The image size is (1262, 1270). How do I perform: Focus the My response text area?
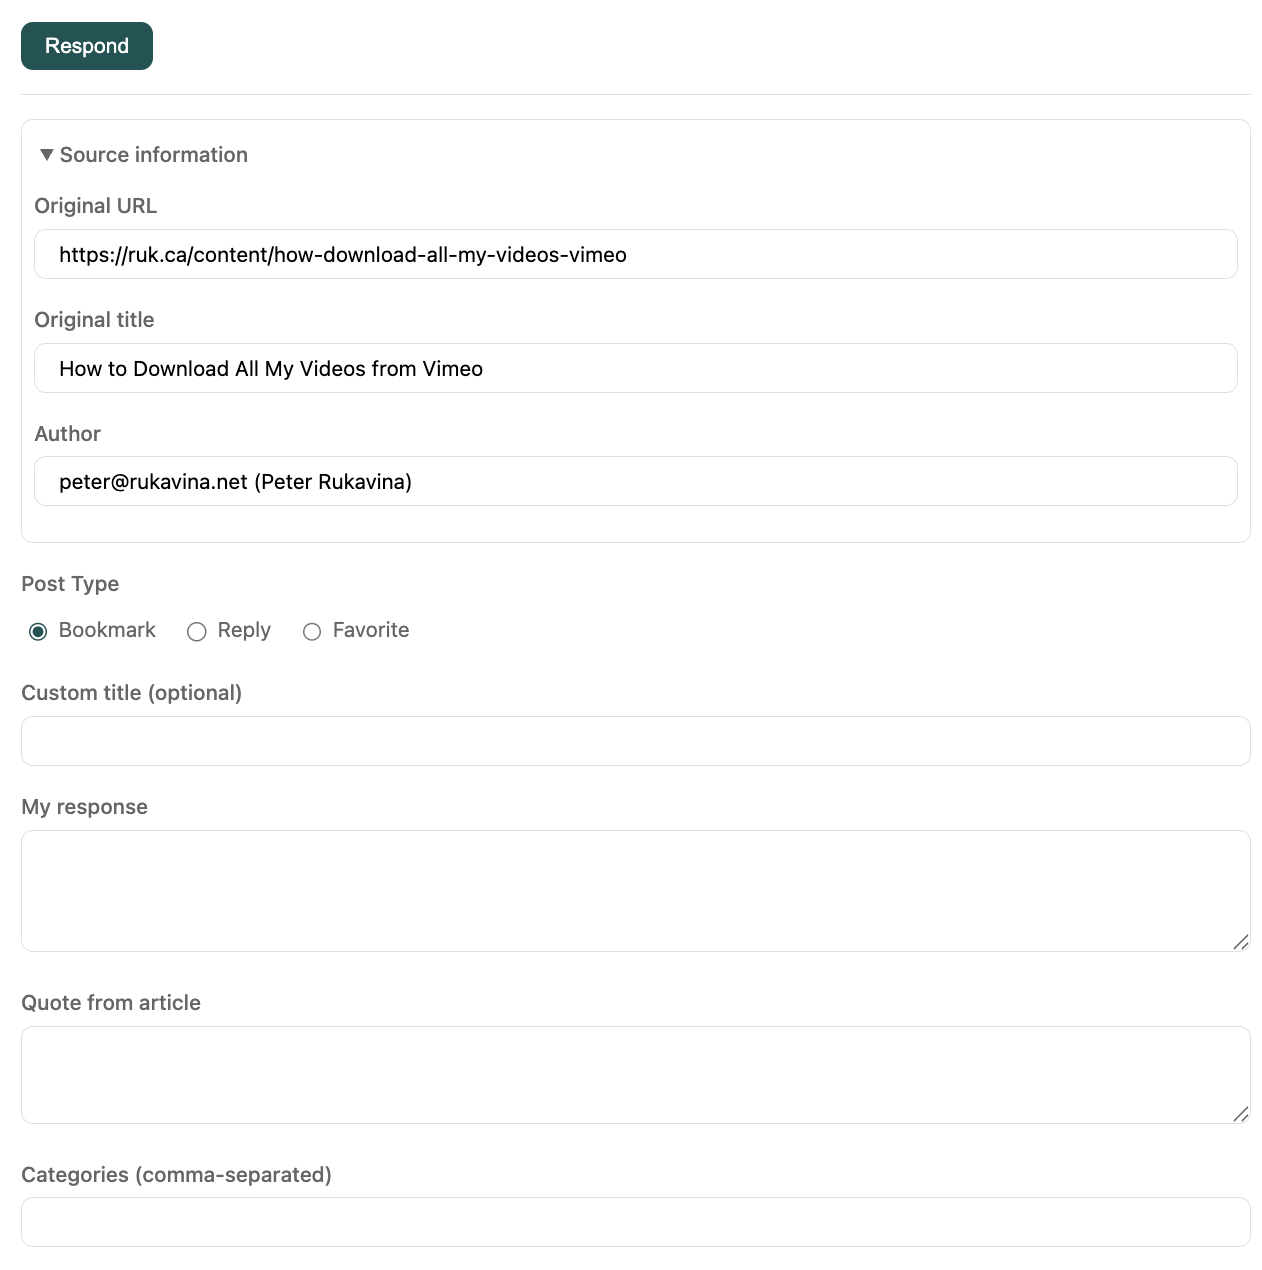[x=635, y=890]
